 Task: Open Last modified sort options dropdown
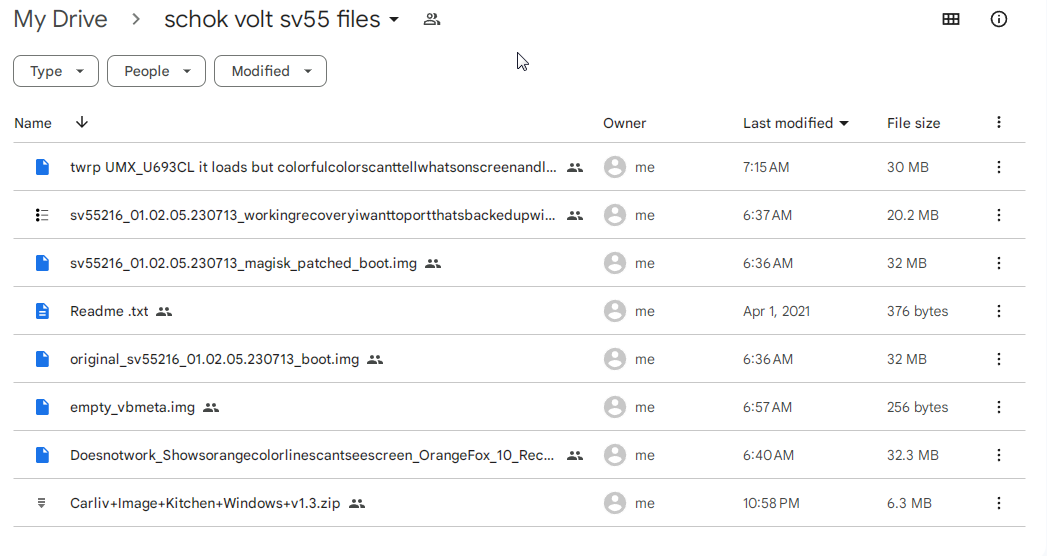(844, 123)
